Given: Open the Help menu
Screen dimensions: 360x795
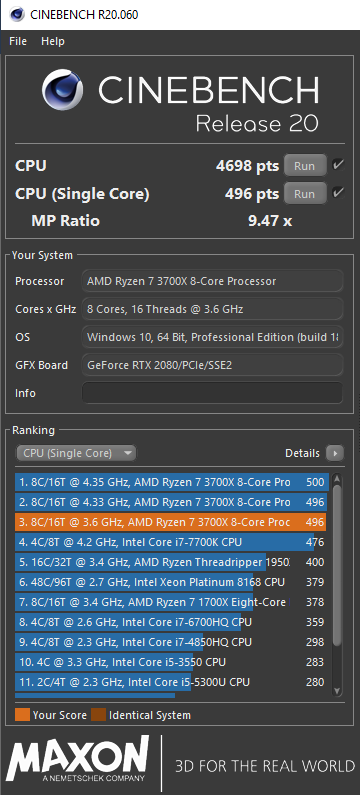Looking at the screenshot, I should tap(53, 41).
